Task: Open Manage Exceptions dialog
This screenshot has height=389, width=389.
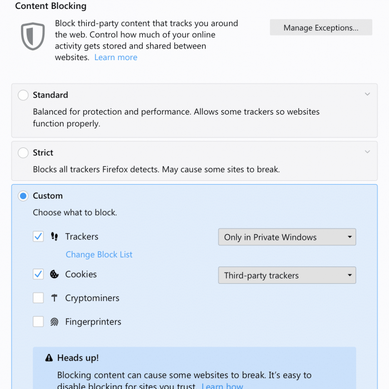Action: [x=321, y=27]
